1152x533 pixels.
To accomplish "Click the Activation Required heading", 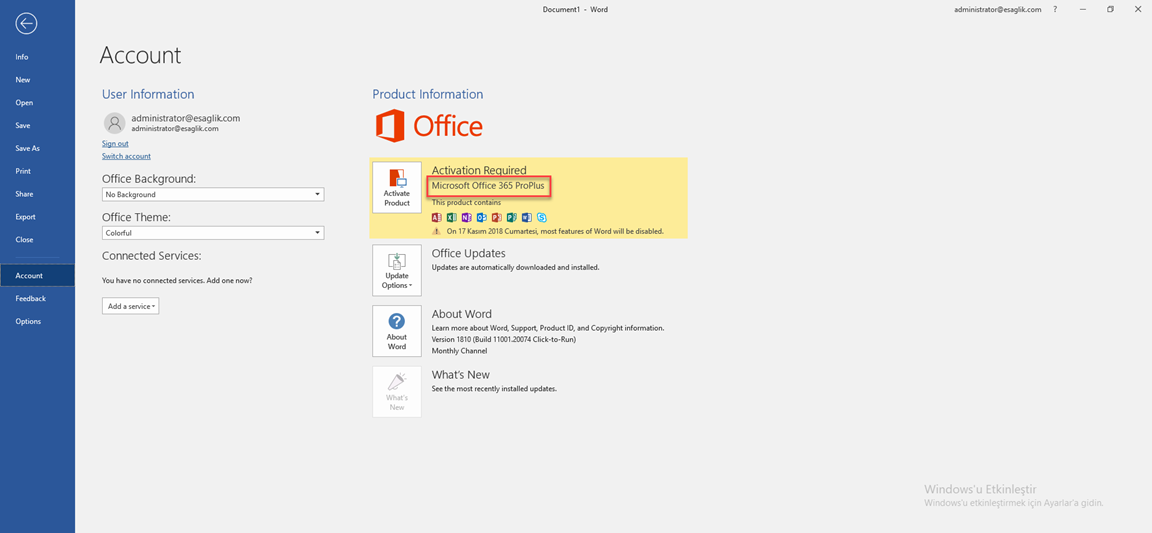I will (479, 171).
